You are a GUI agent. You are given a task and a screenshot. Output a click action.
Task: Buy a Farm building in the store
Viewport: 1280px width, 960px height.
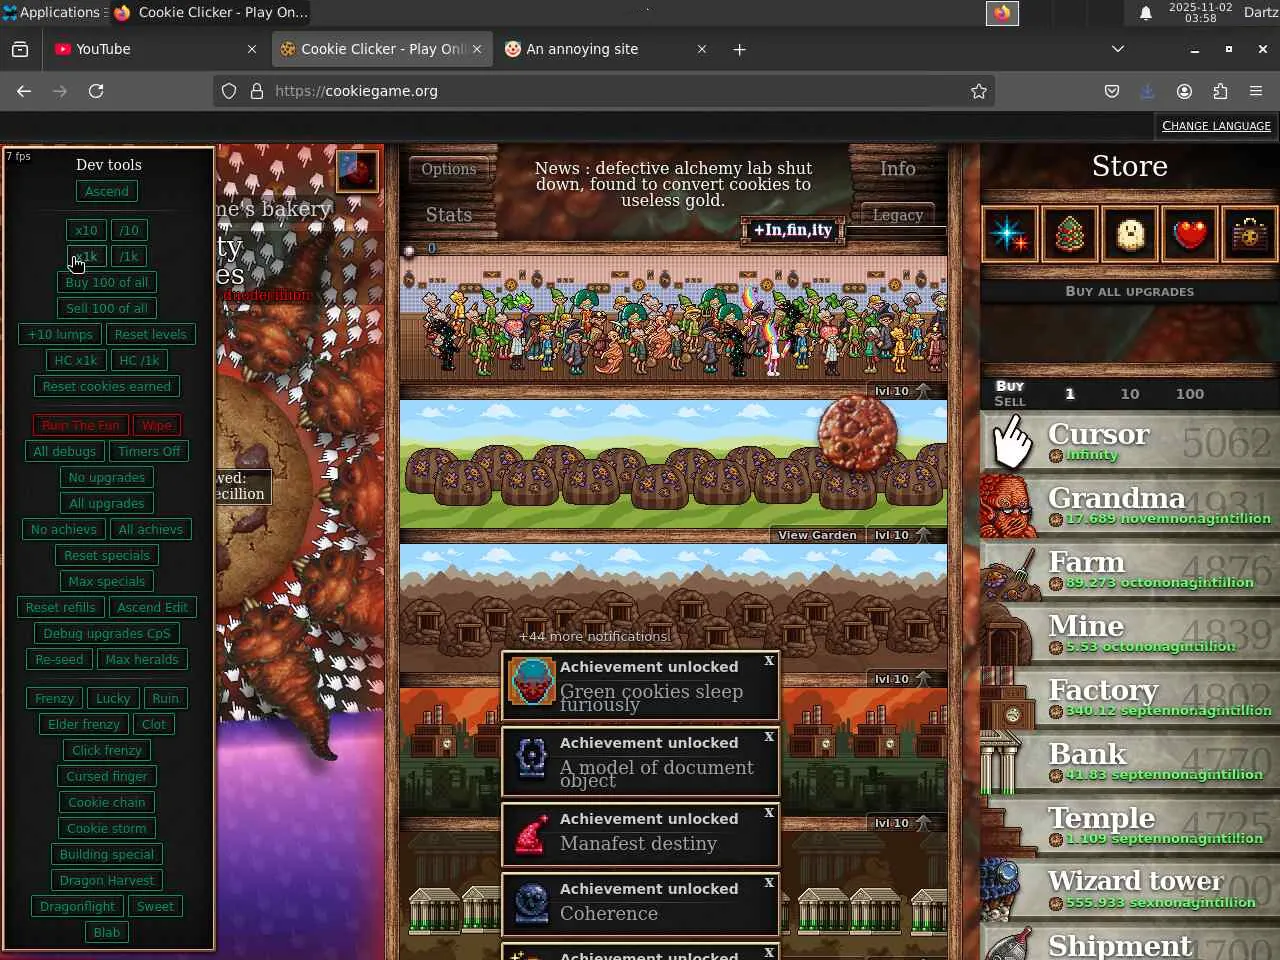pyautogui.click(x=1130, y=569)
